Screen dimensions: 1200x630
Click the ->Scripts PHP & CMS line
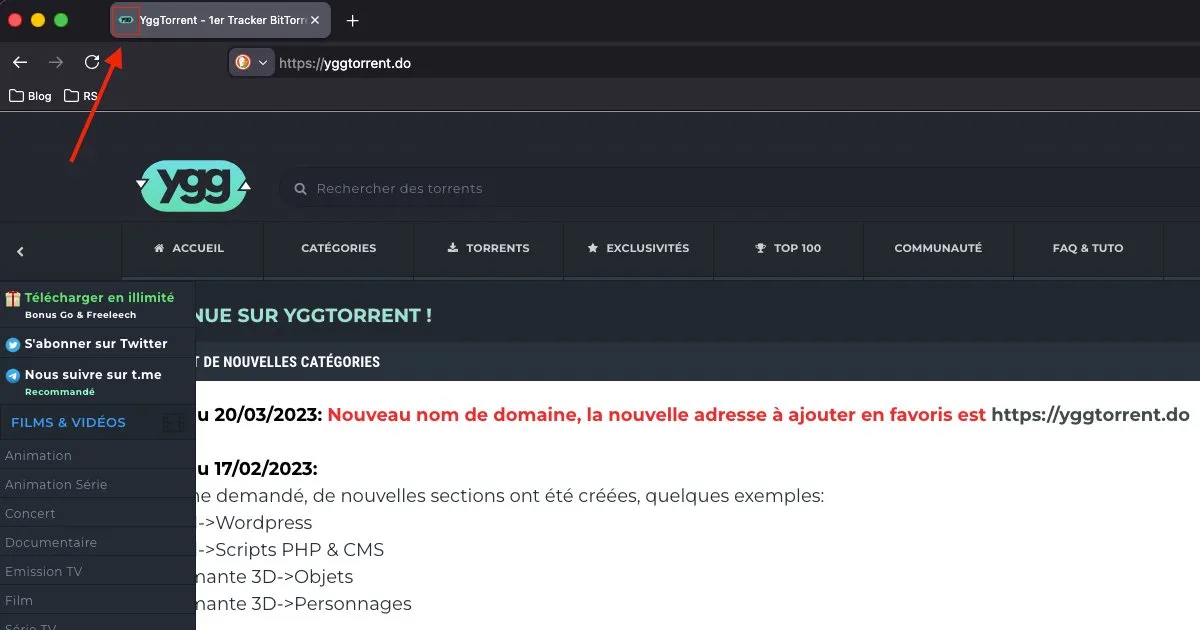point(290,550)
